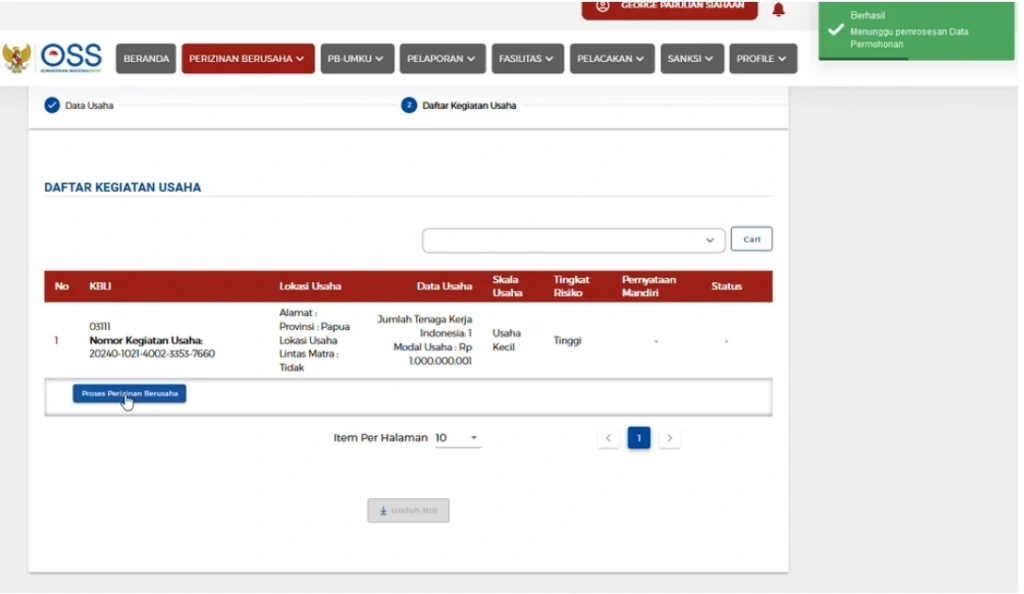
Task: Select page number 1 in pagination
Action: [x=639, y=438]
